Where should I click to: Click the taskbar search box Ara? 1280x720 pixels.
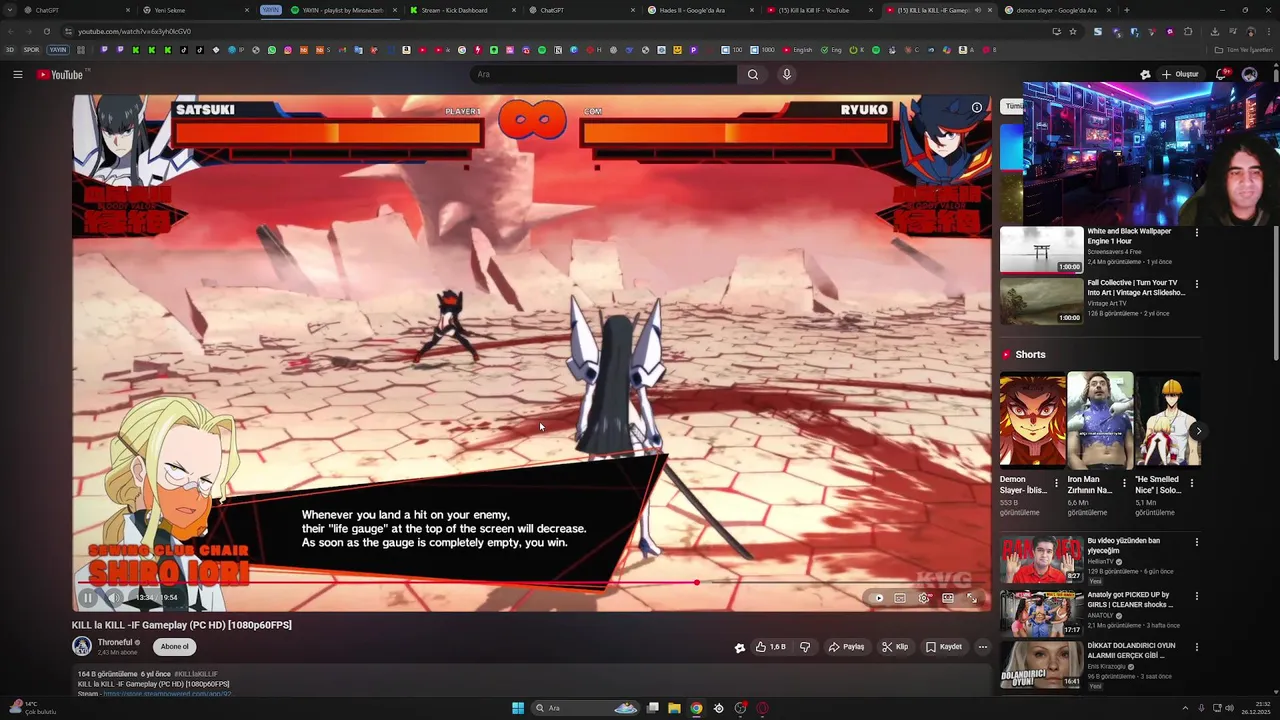point(585,708)
